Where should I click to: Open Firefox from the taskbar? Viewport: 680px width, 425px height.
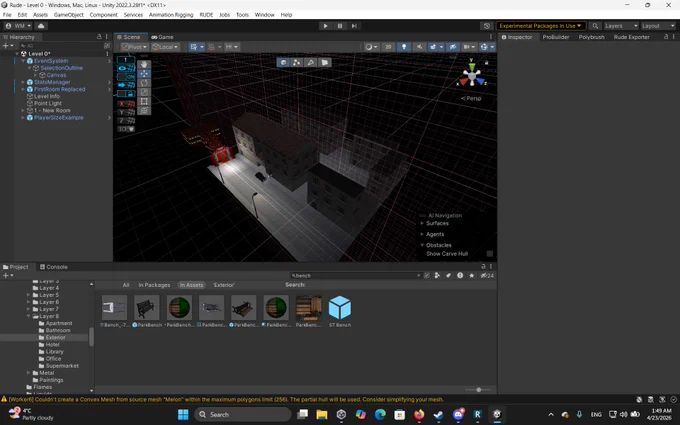coord(419,415)
